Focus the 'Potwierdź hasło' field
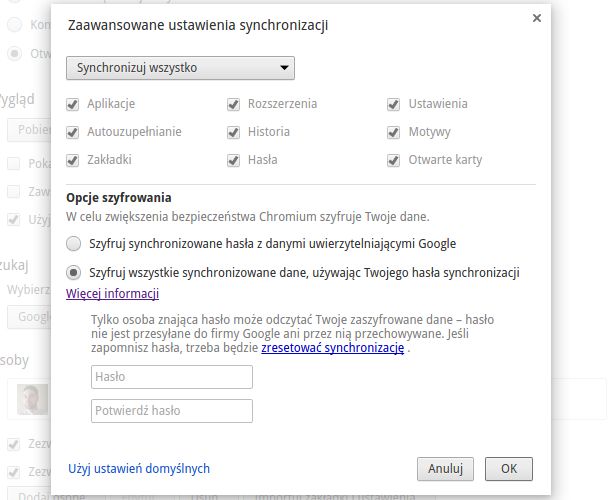Screen dimensions: 610x500 coord(171,411)
